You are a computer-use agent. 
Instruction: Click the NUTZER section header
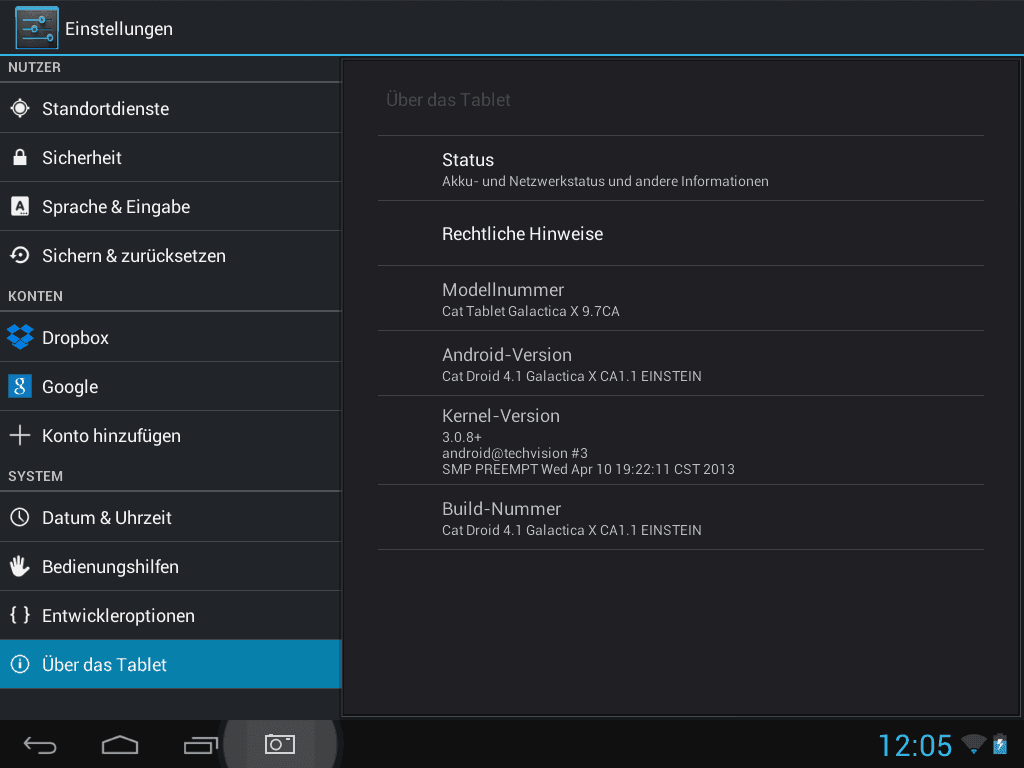[35, 67]
